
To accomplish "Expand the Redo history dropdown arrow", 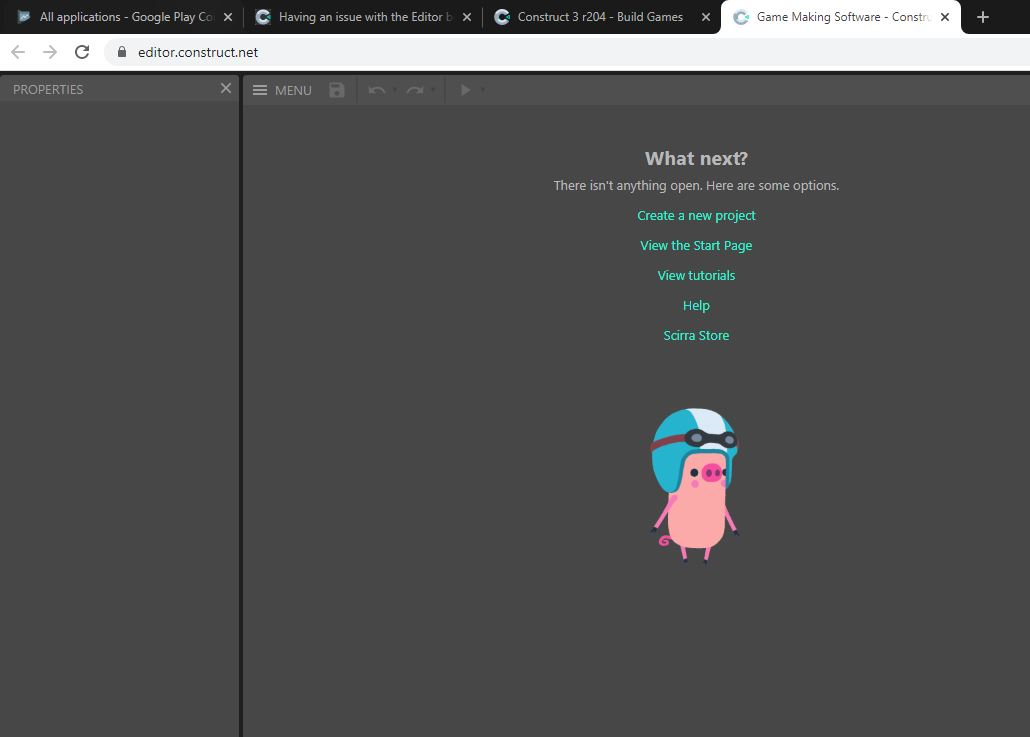I will 433,90.
